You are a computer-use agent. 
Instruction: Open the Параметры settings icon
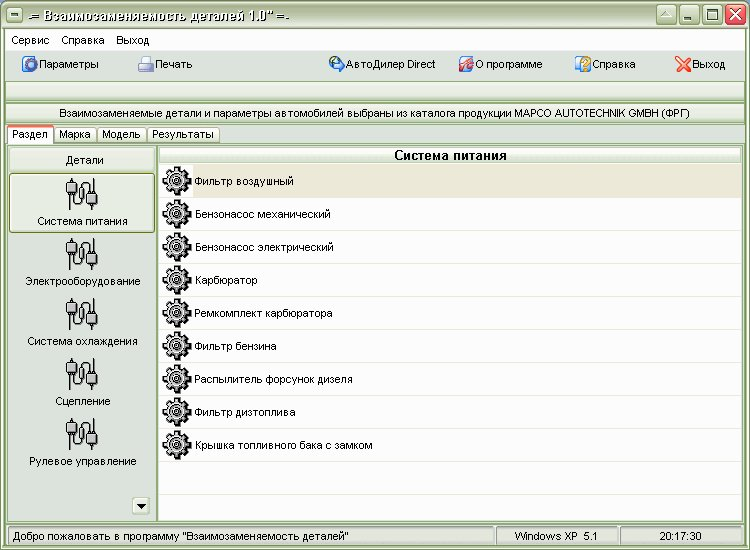30,64
